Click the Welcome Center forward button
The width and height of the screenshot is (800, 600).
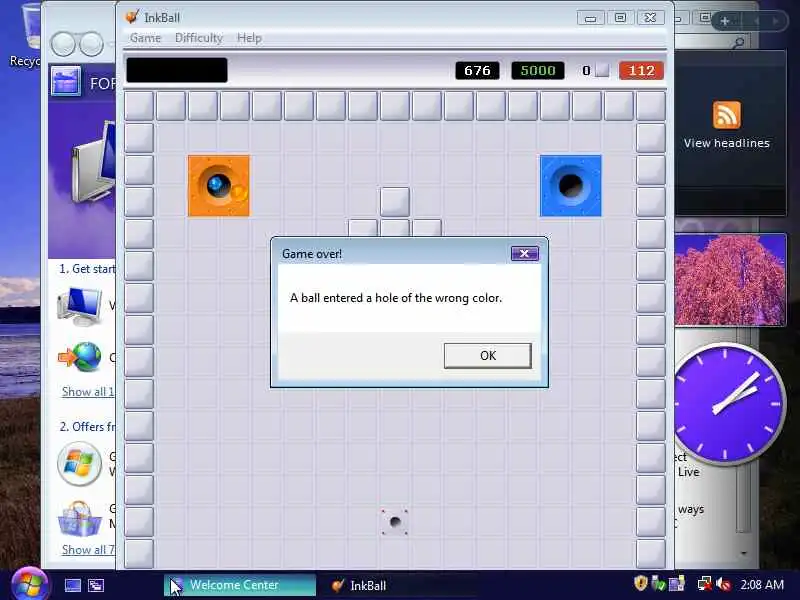coord(91,44)
